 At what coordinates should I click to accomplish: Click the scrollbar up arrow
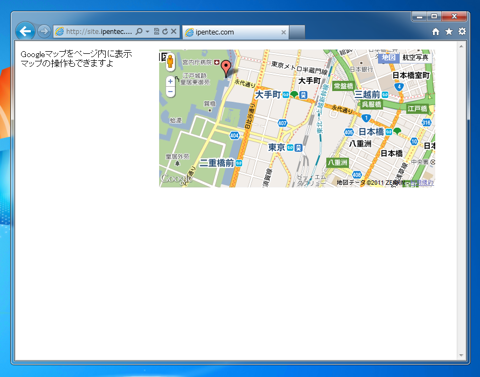coord(461,46)
